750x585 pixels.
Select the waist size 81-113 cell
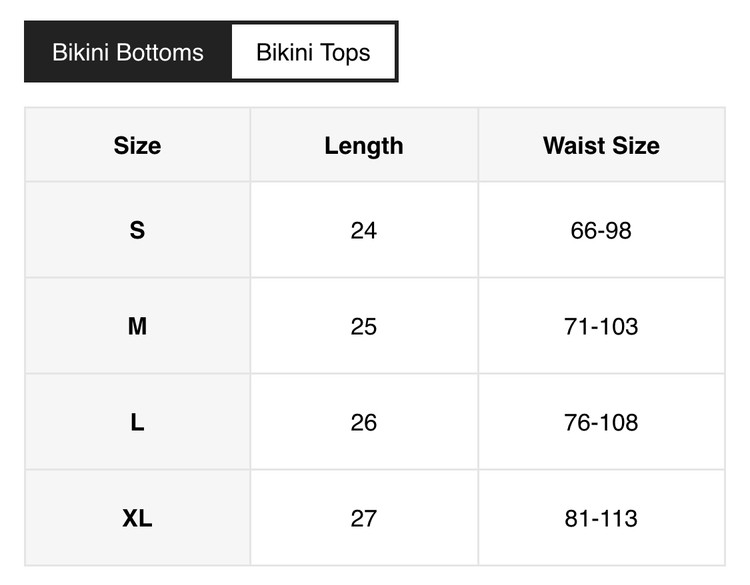click(x=601, y=519)
